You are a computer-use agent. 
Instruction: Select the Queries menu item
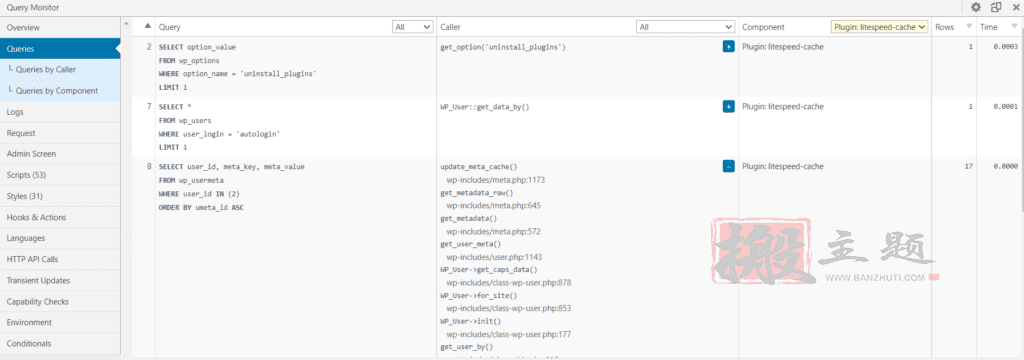click(x=60, y=48)
